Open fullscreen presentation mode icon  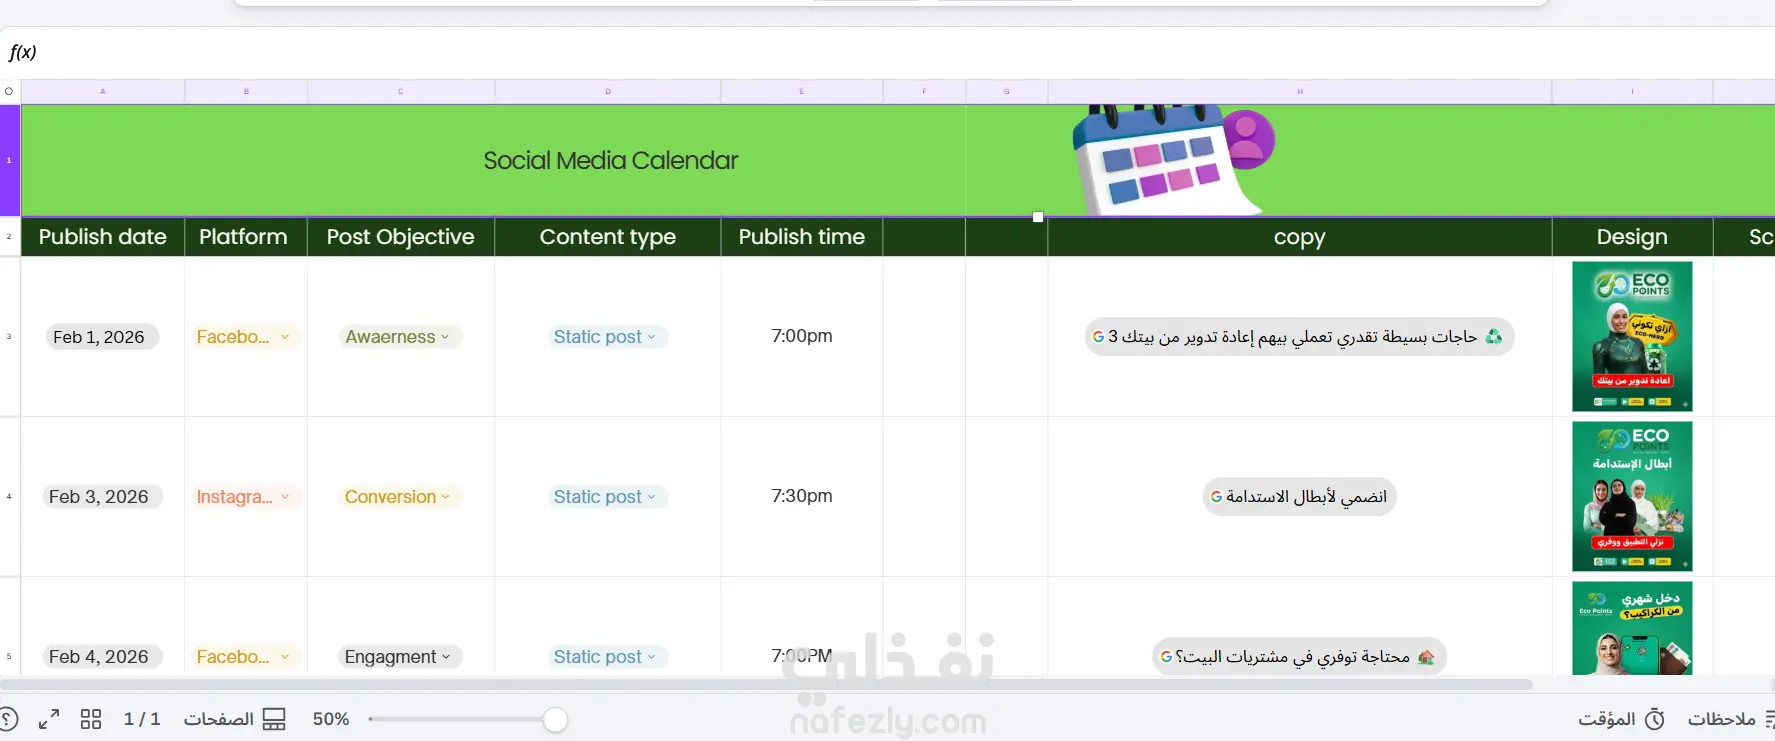click(49, 719)
